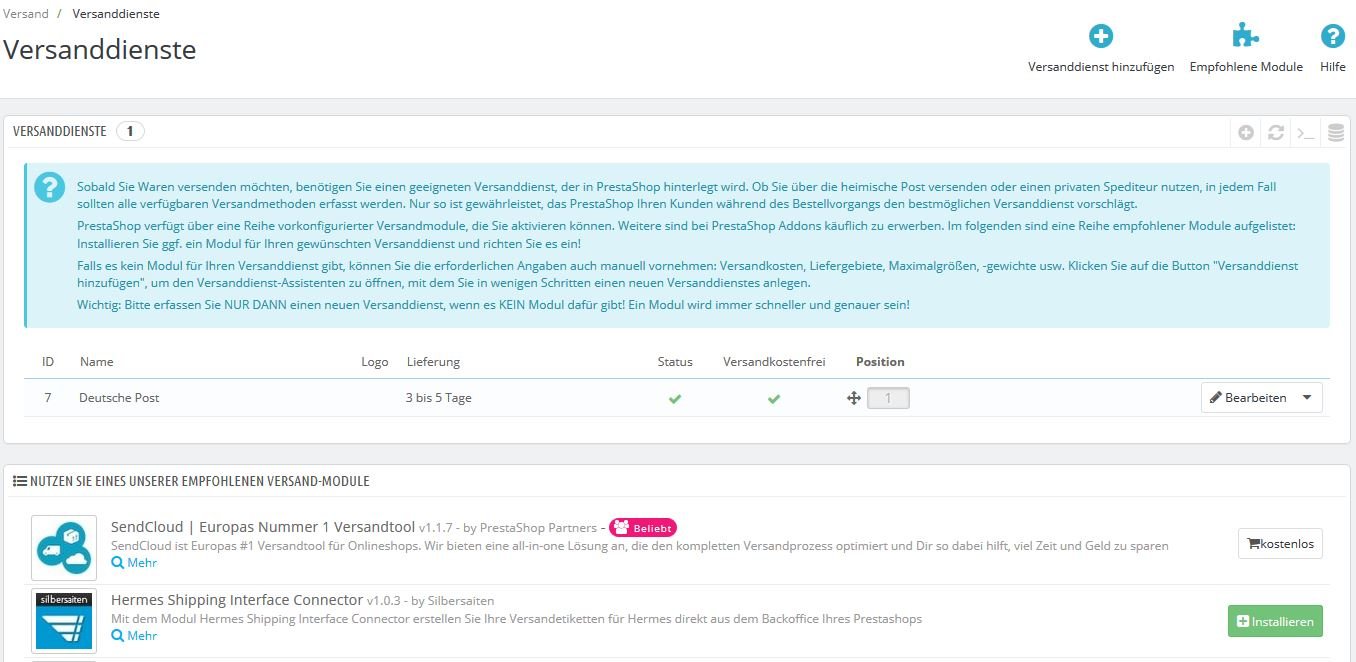Open SendCloud module title
Viewport: 1356px width, 662px height.
262,527
